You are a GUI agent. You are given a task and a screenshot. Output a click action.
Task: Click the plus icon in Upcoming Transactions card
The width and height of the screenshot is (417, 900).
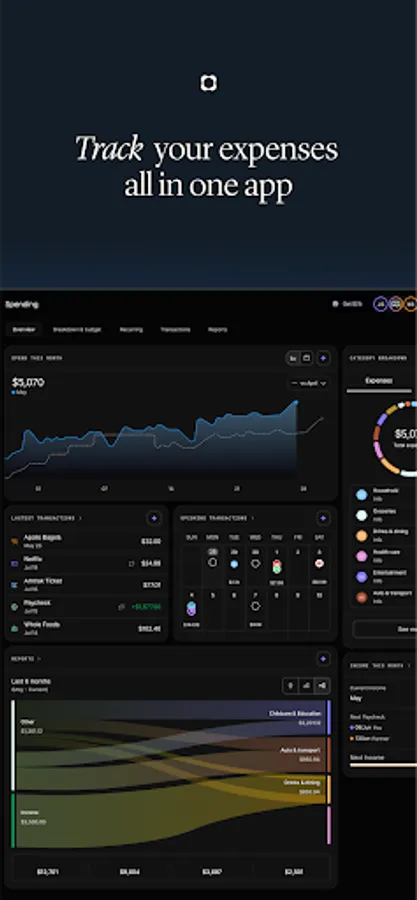pyautogui.click(x=323, y=518)
